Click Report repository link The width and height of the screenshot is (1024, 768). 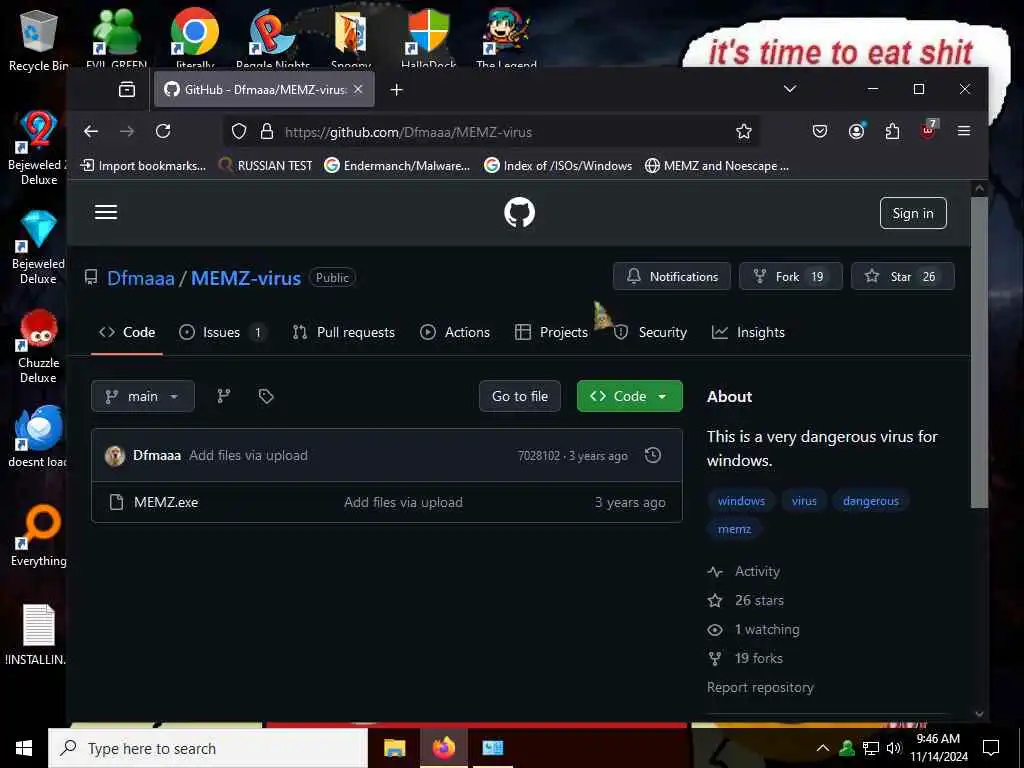click(760, 688)
